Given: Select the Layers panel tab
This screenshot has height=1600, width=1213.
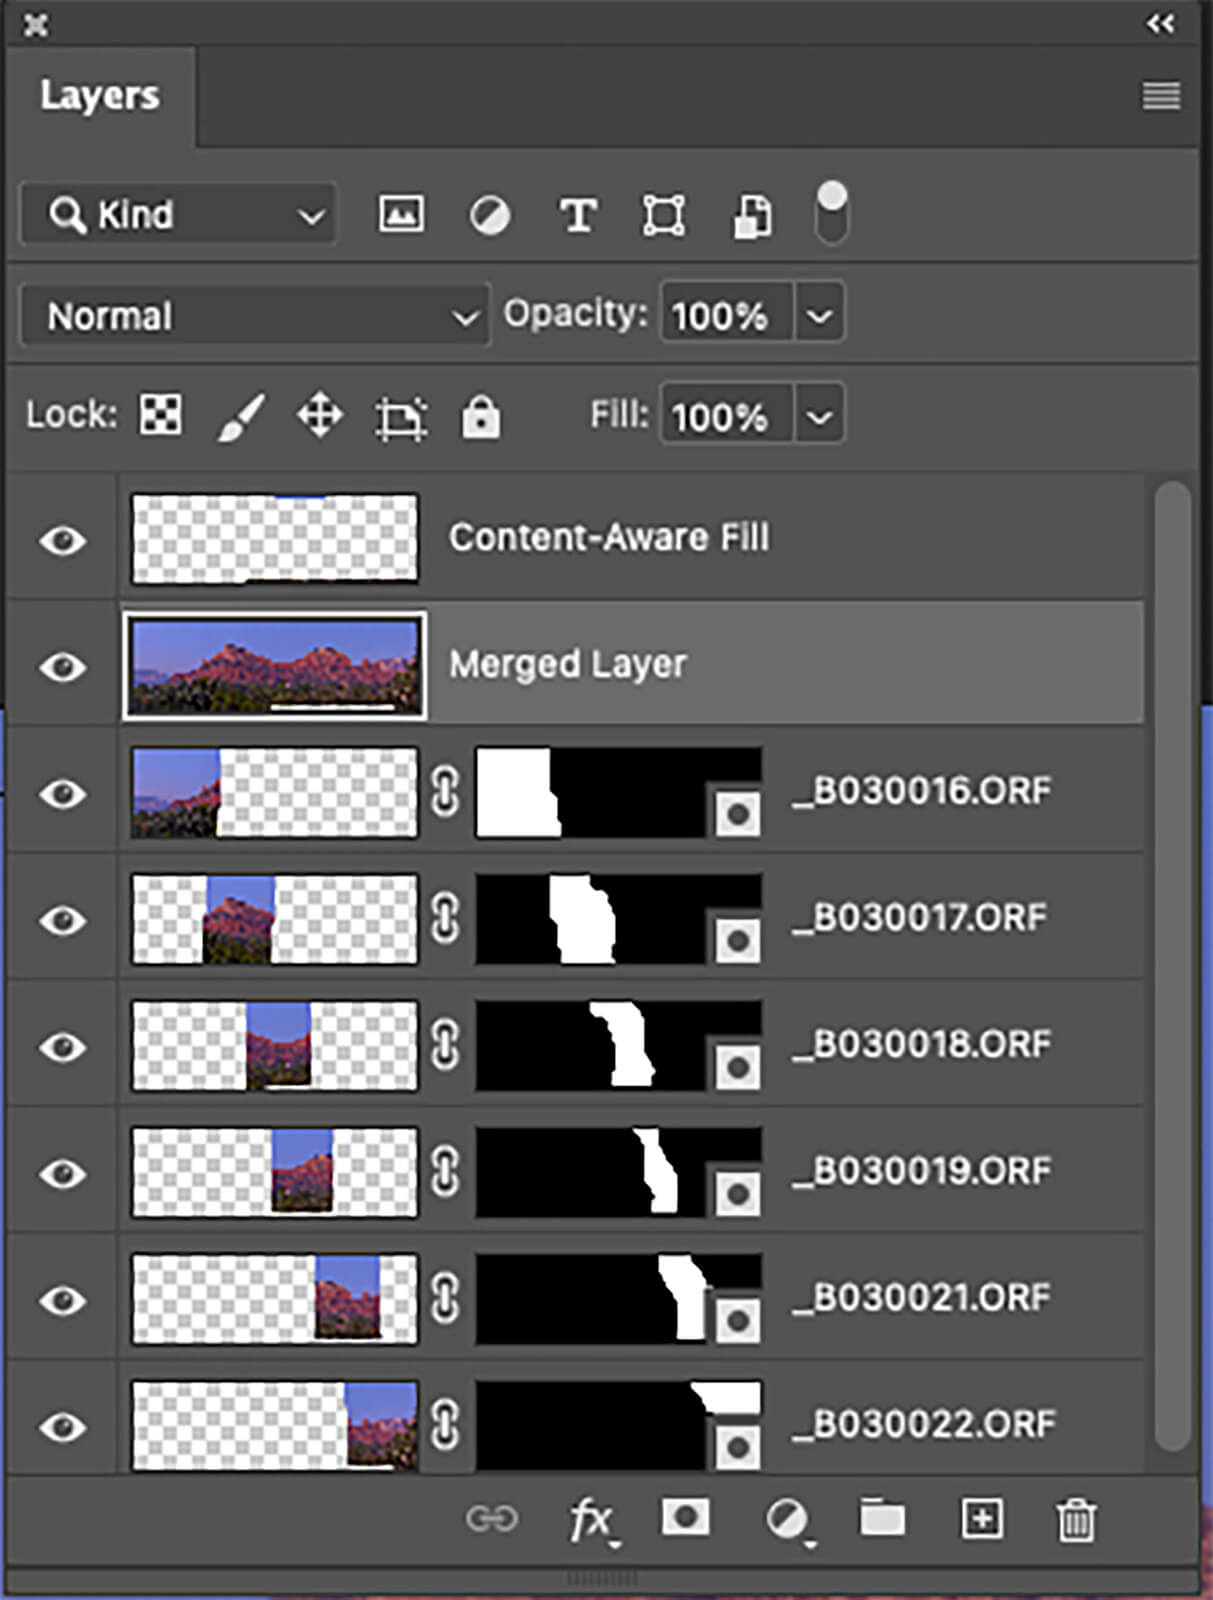Looking at the screenshot, I should click(100, 96).
